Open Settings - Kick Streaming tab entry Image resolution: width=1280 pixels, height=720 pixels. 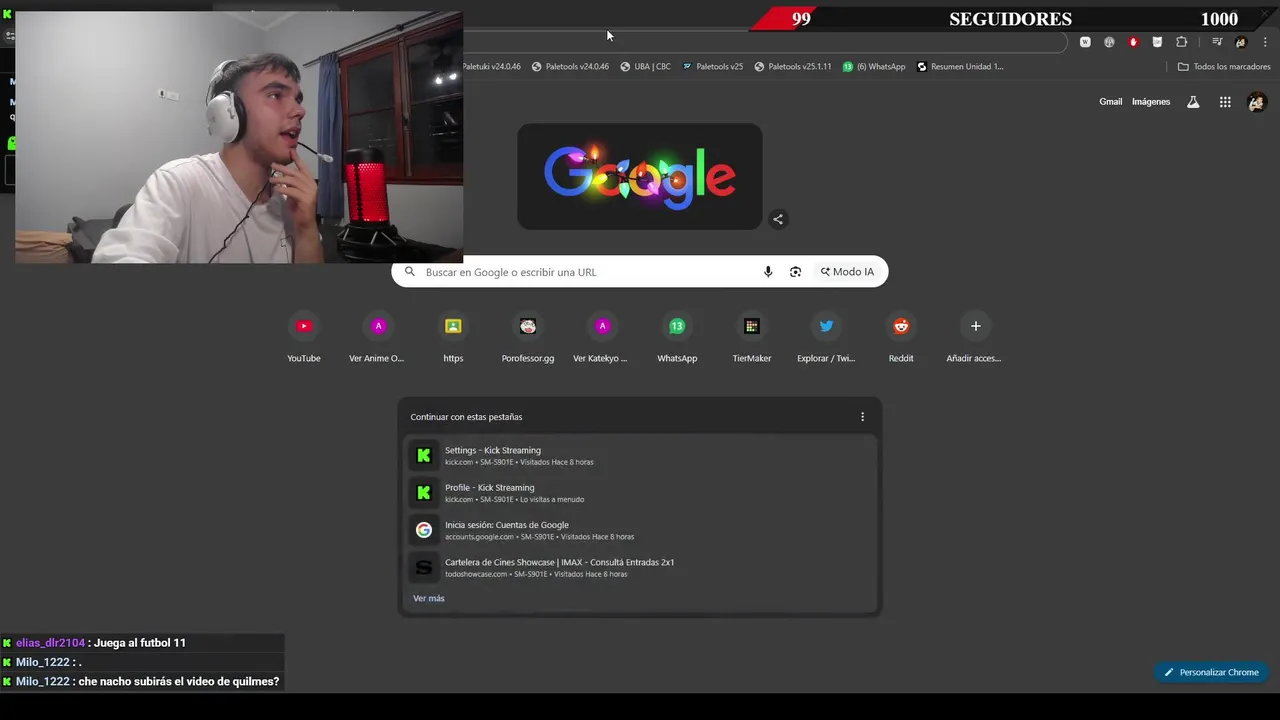[x=640, y=456]
